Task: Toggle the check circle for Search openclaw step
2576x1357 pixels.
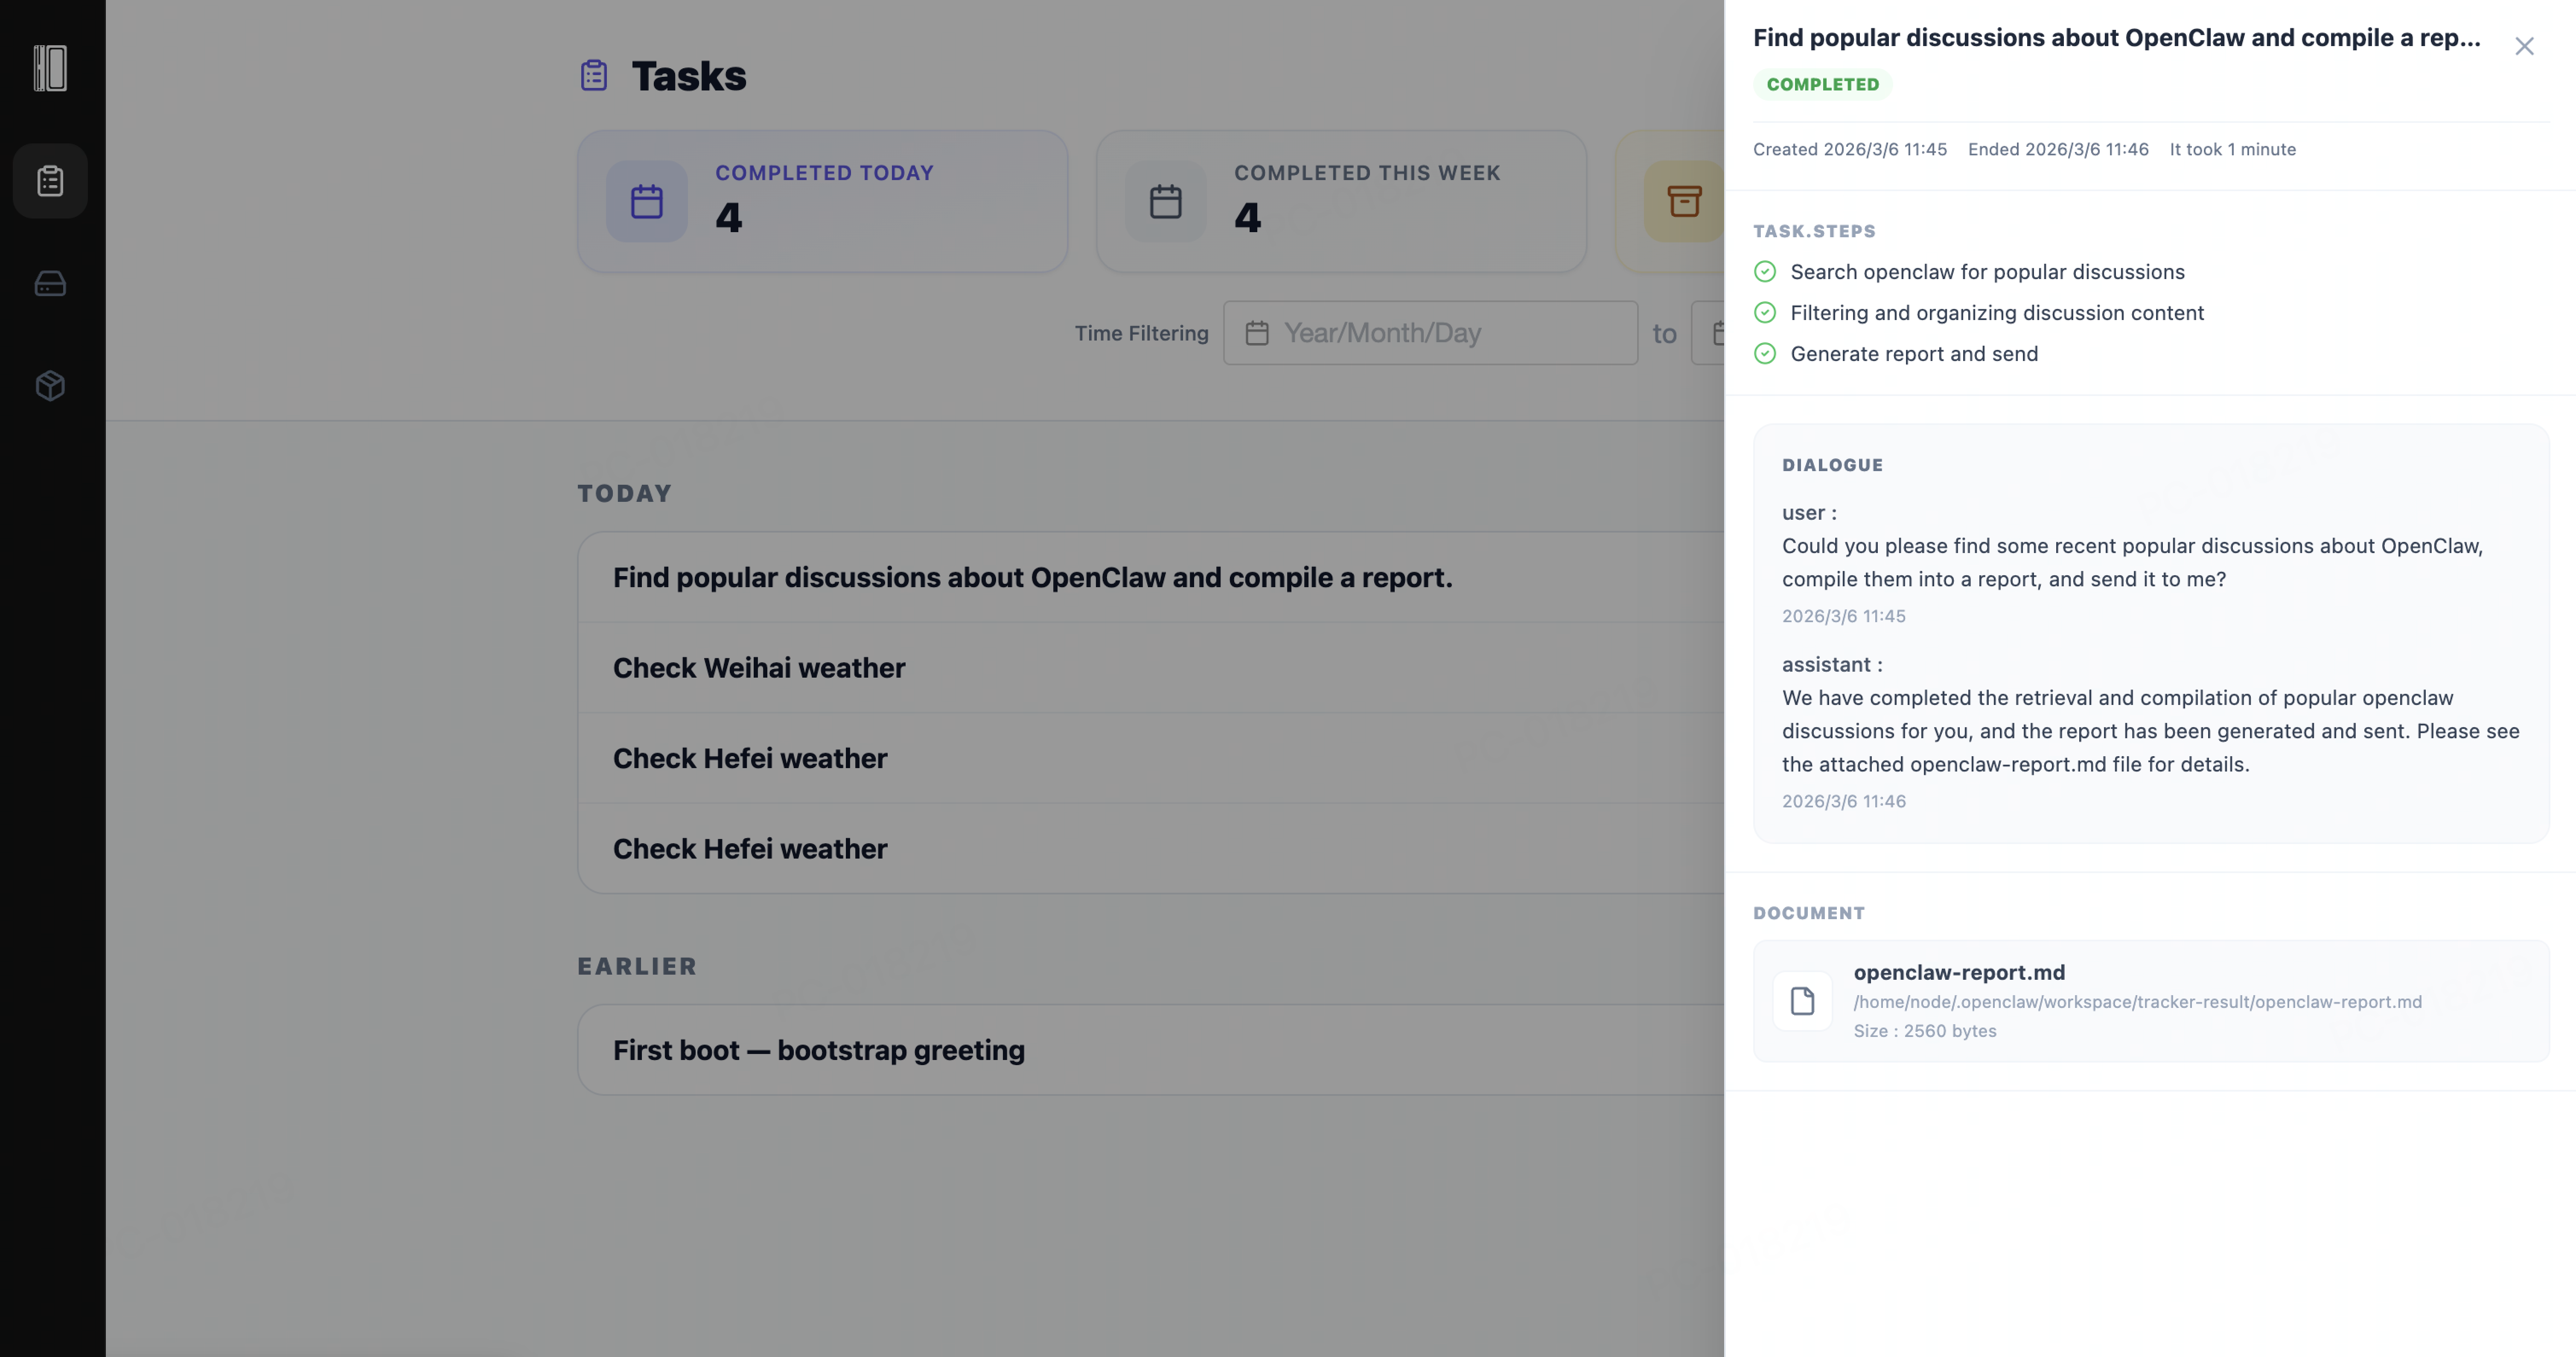Action: [1765, 271]
